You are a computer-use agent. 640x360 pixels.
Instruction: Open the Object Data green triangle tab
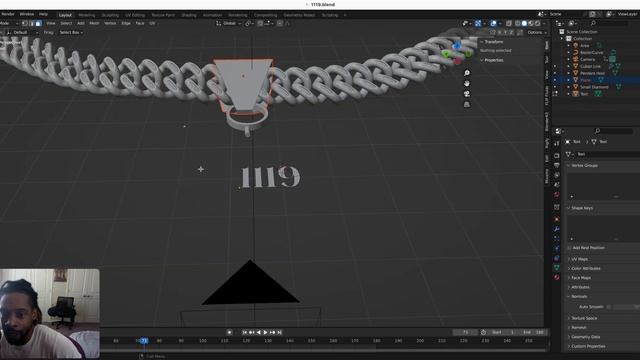click(557, 267)
